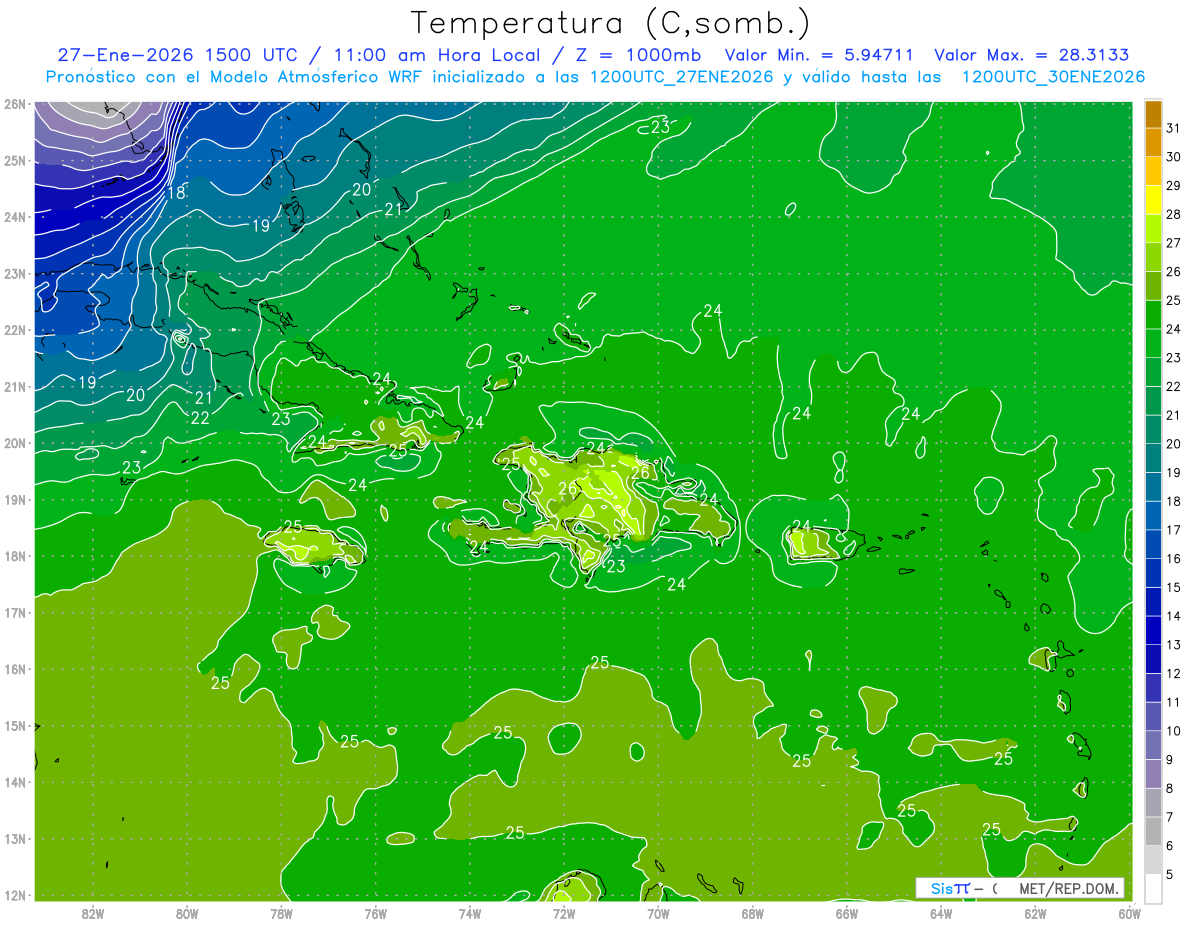Pick the brown top segment above 31

[x=1153, y=114]
